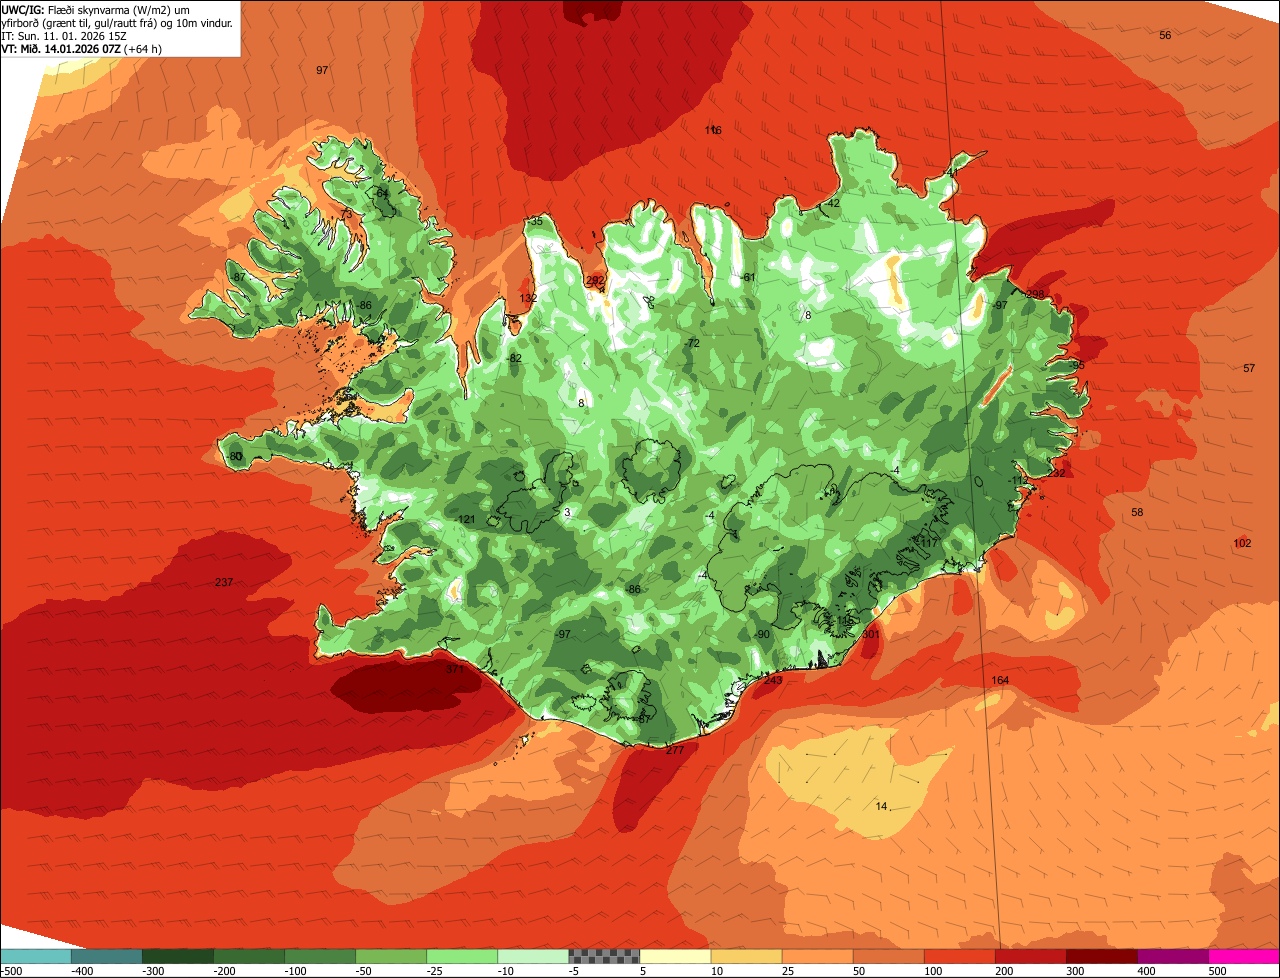1280x978 pixels.
Task: Click the value 301 on the southeast coast
Action: (x=870, y=635)
